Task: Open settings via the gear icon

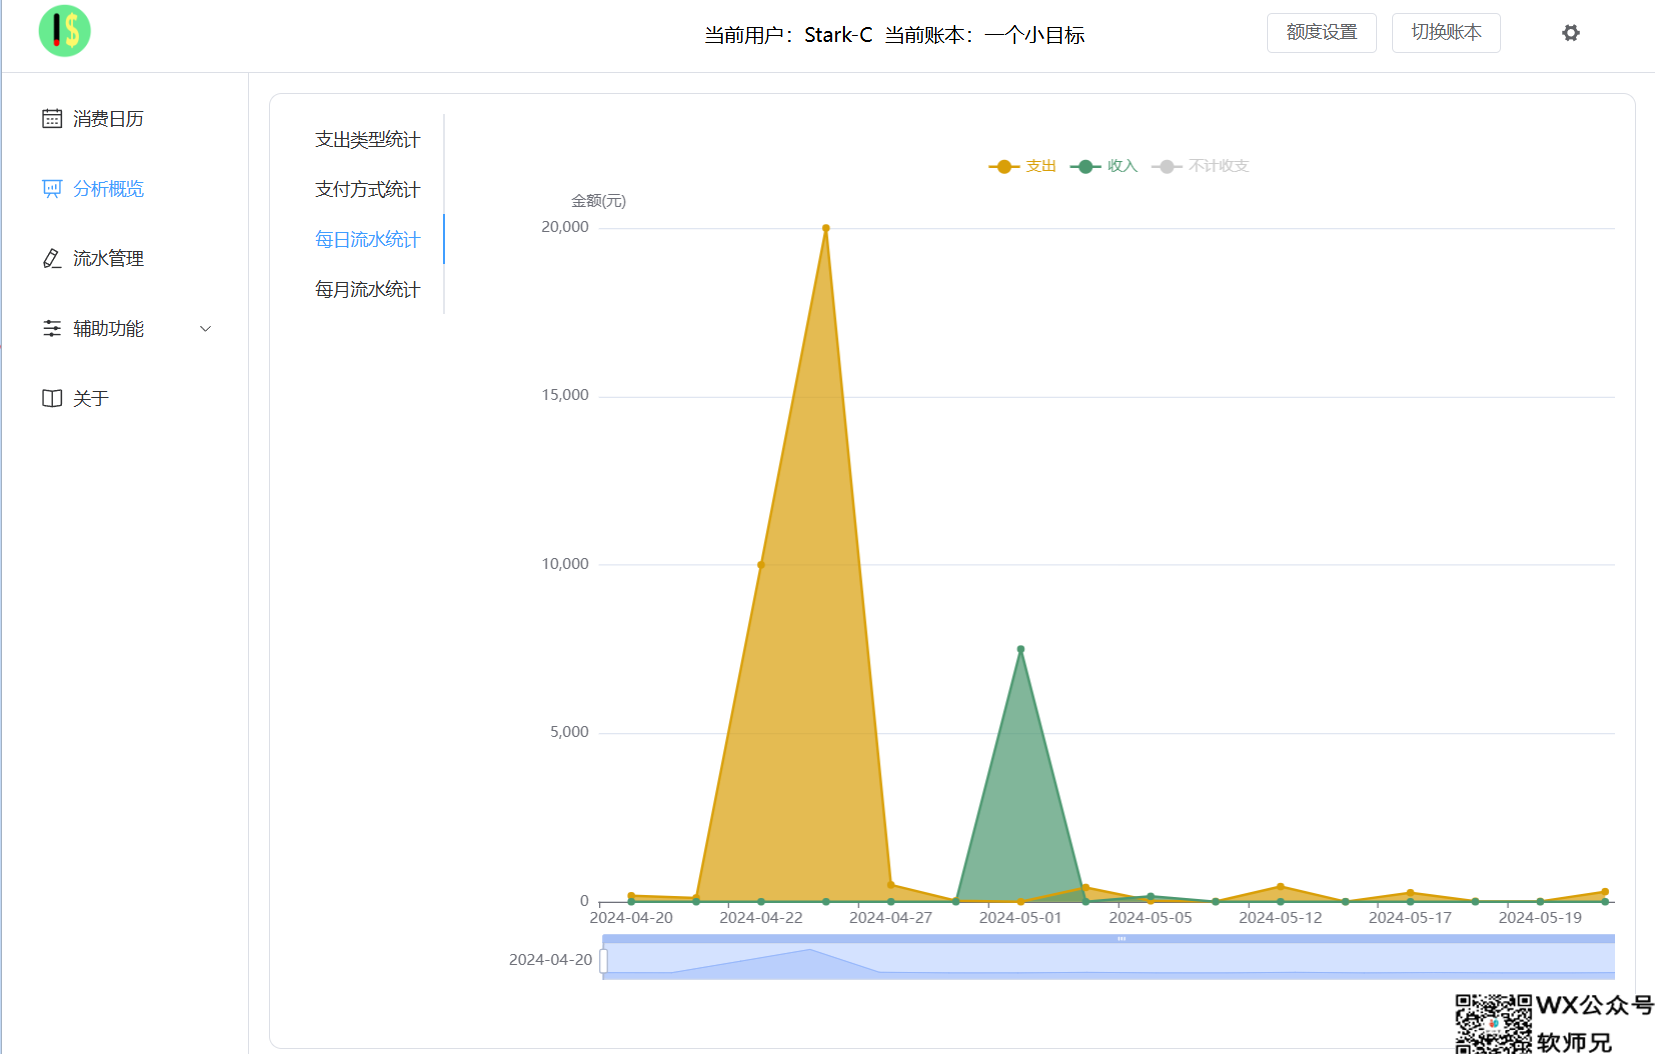Action: [x=1571, y=33]
